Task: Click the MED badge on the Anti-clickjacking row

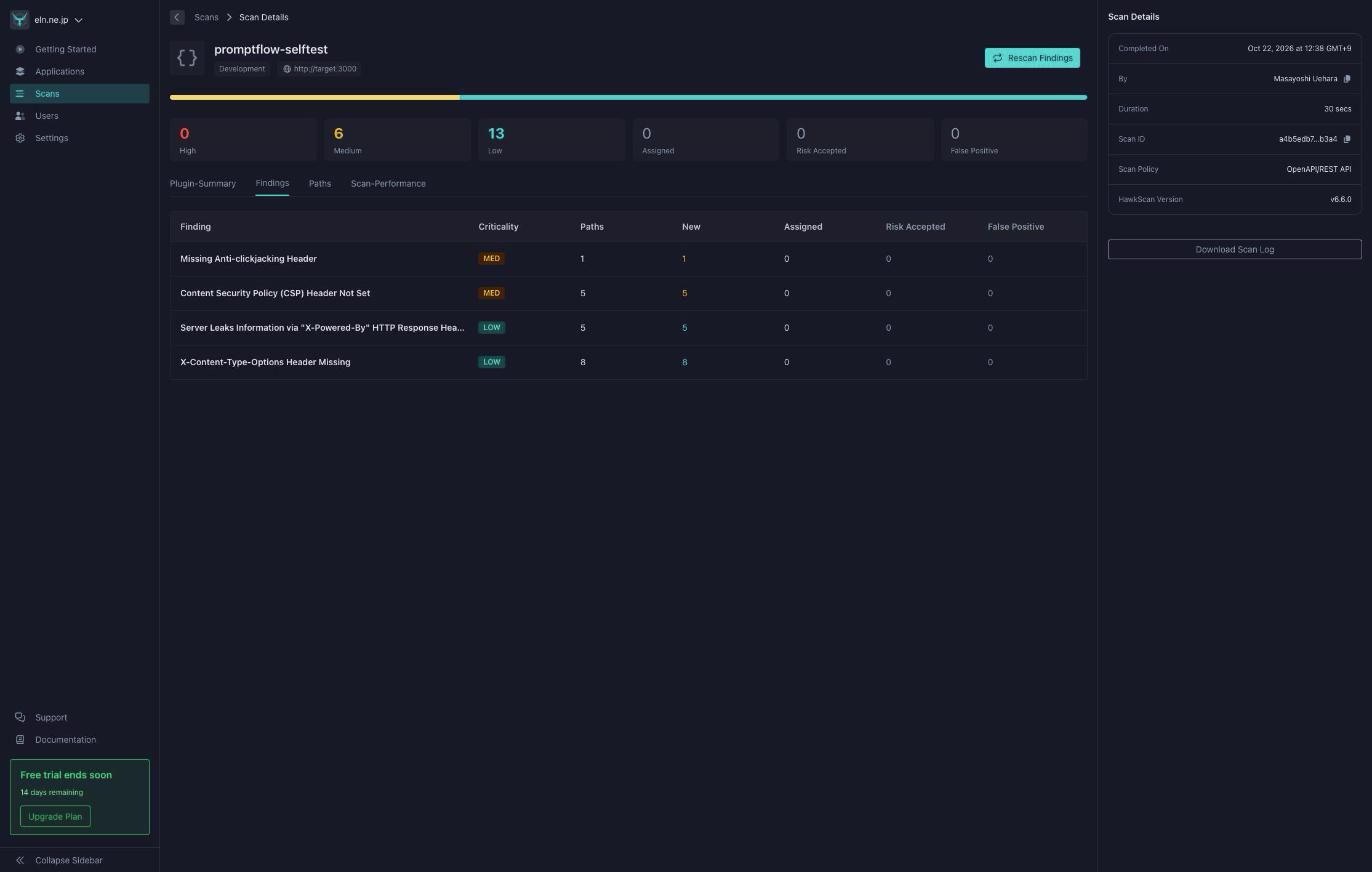Action: [x=491, y=259]
